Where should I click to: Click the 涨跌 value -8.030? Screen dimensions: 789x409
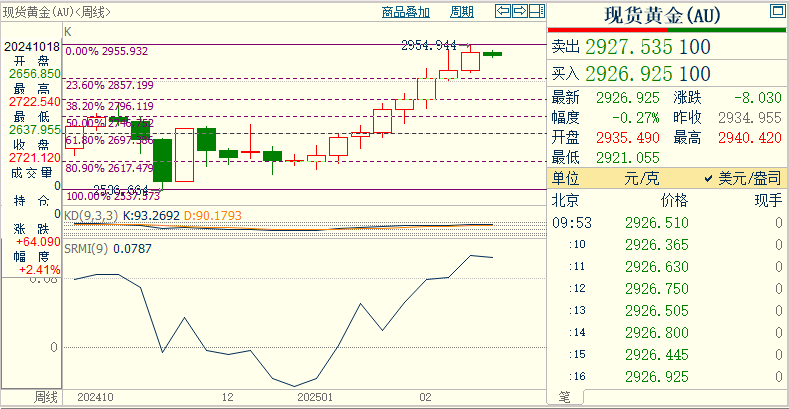click(x=758, y=98)
